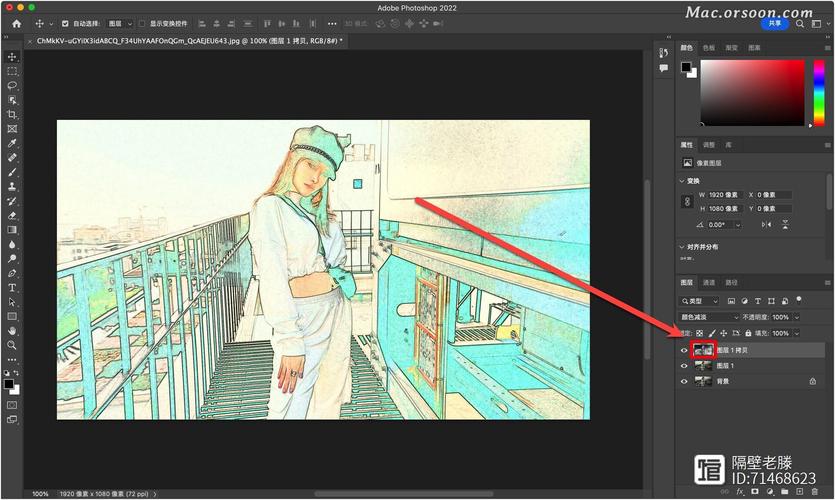
Task: Click the blue 共享 share button
Action: [775, 23]
